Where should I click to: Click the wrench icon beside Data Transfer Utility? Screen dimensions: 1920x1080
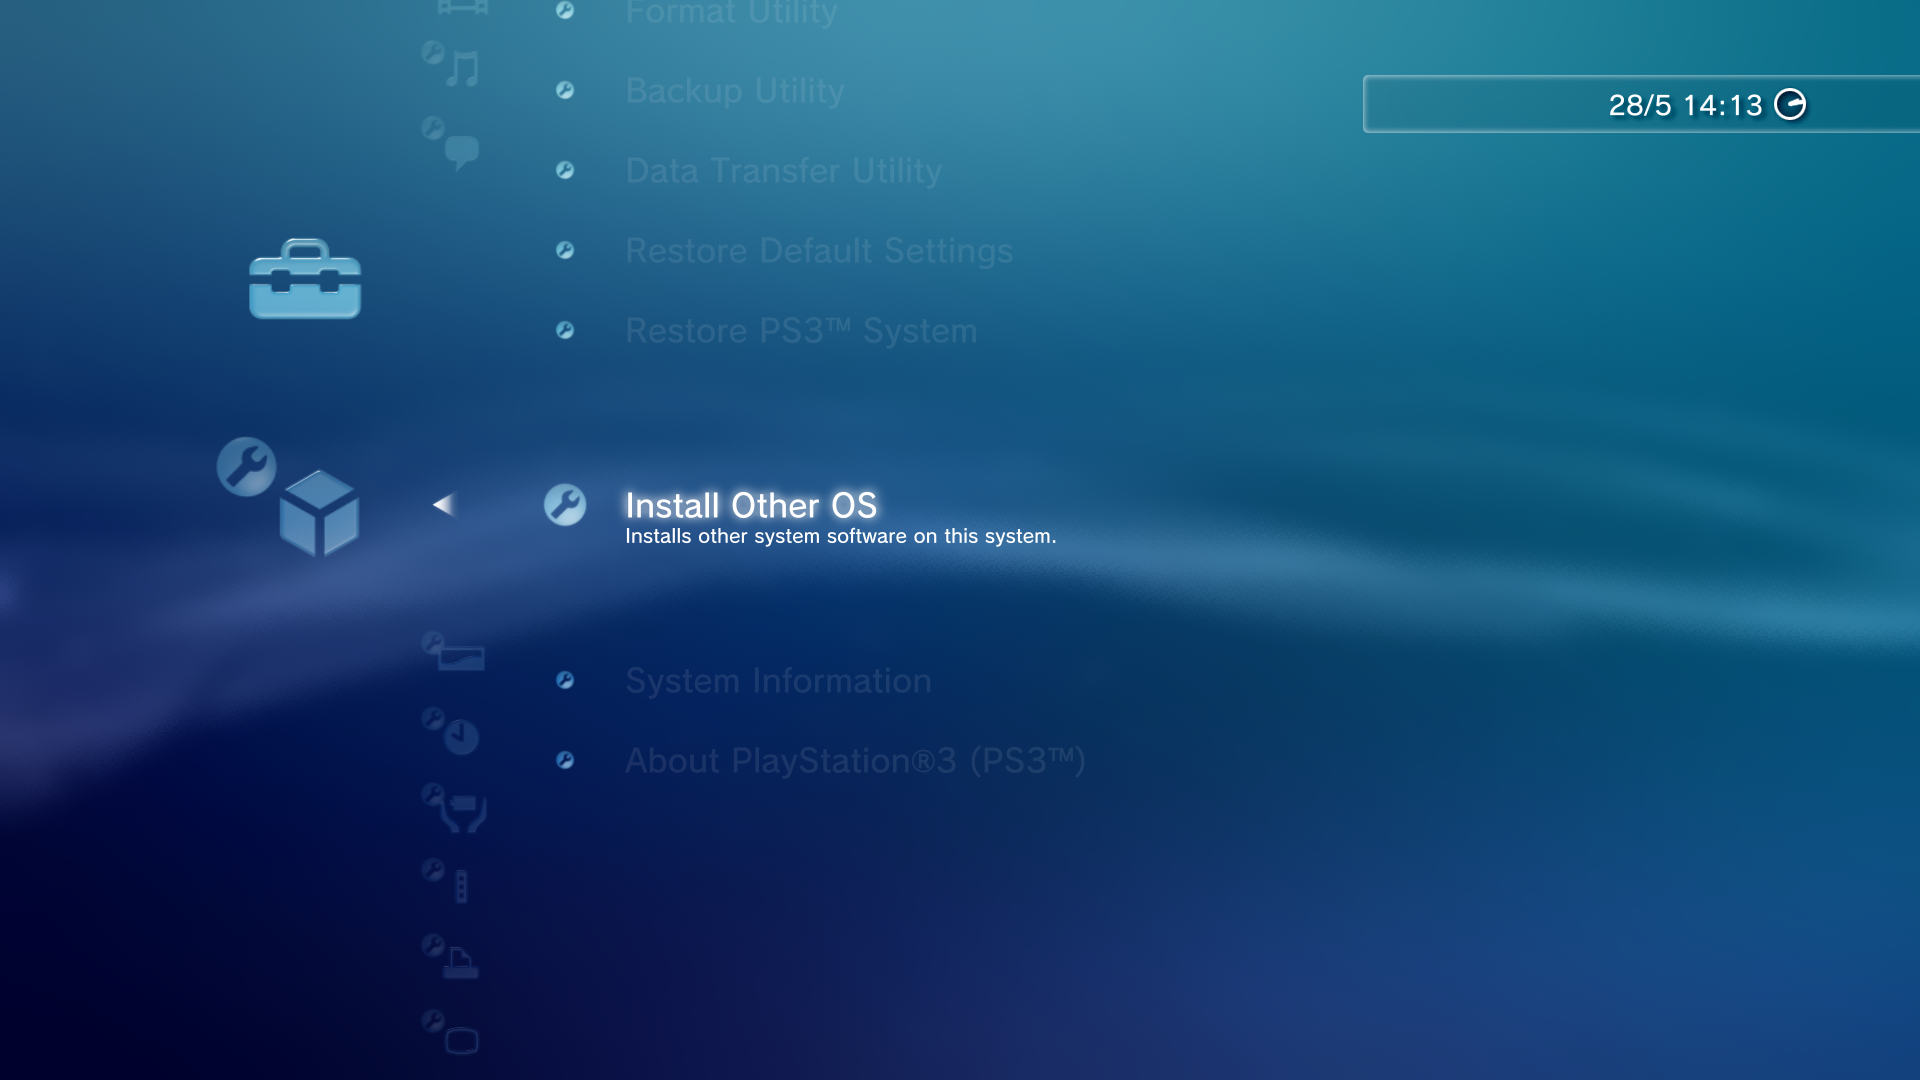coord(565,170)
